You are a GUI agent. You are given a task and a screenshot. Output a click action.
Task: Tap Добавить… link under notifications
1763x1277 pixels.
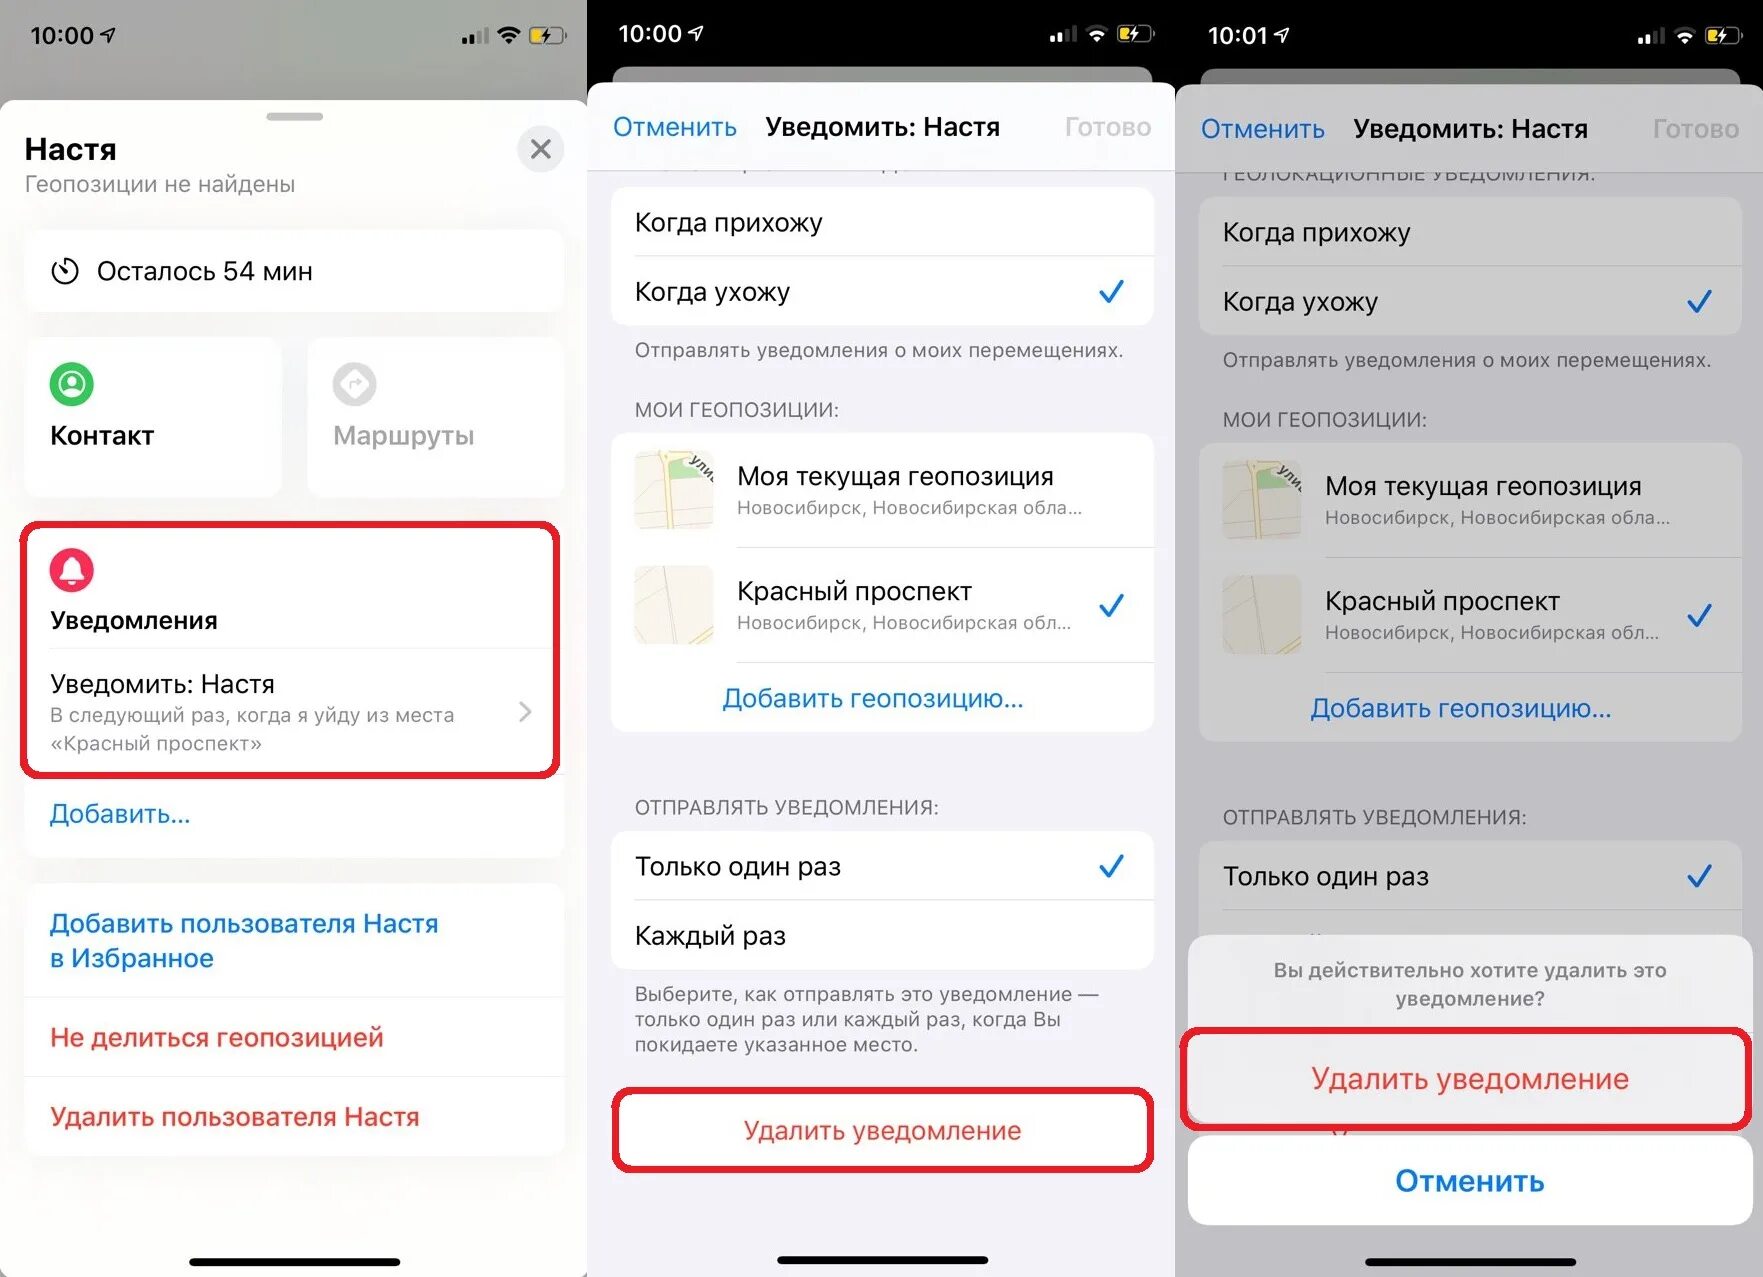point(120,814)
